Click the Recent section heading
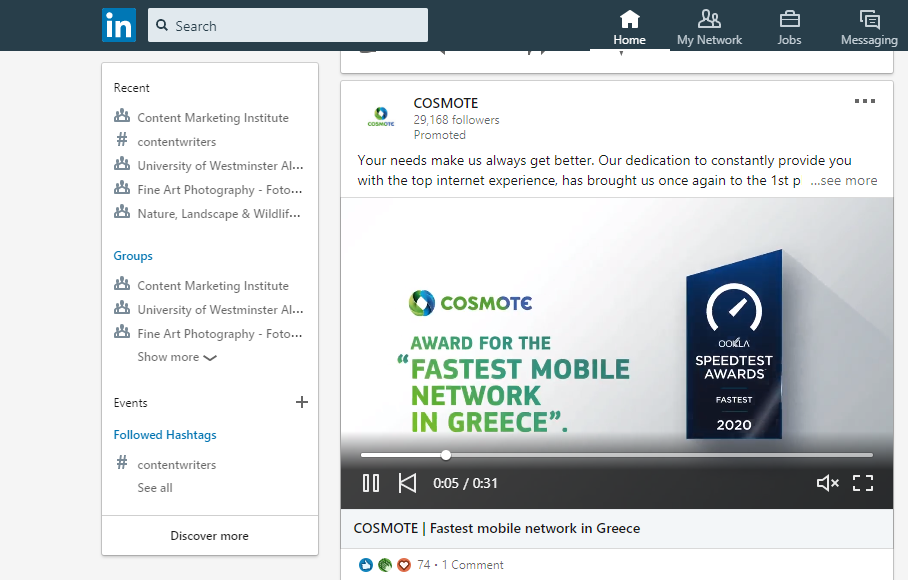Screen dimensions: 908x580 [131, 88]
